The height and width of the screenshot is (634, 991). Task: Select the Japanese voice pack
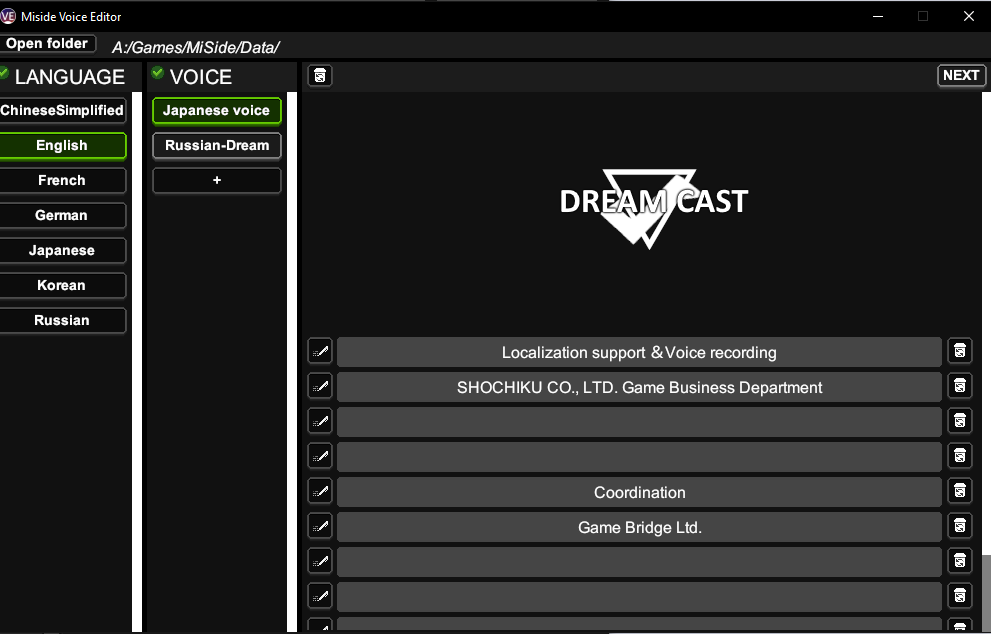click(217, 111)
